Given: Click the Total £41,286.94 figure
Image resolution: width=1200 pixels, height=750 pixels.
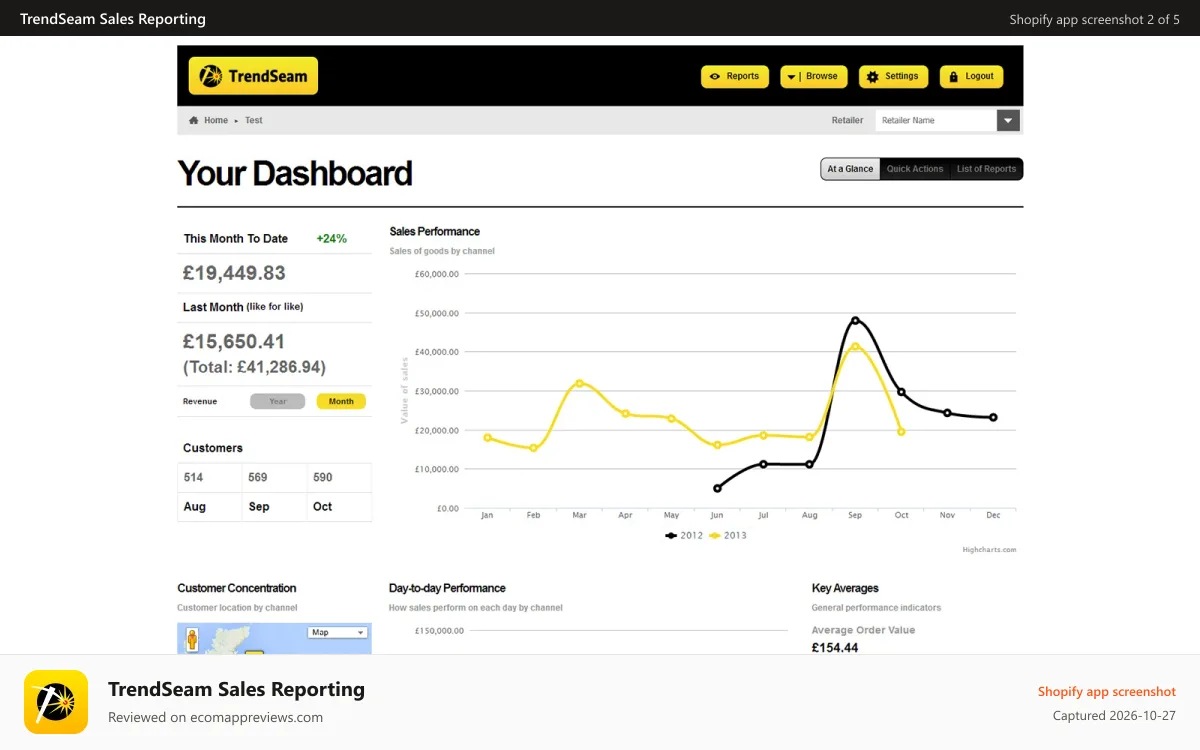Looking at the screenshot, I should 254,367.
